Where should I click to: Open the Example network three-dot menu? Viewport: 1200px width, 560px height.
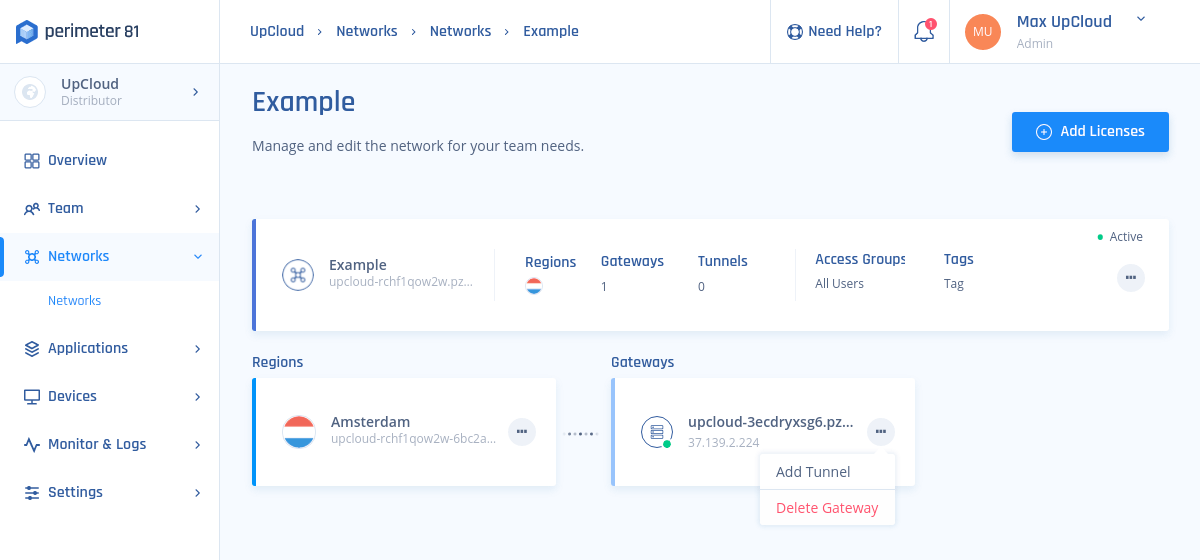click(1130, 278)
